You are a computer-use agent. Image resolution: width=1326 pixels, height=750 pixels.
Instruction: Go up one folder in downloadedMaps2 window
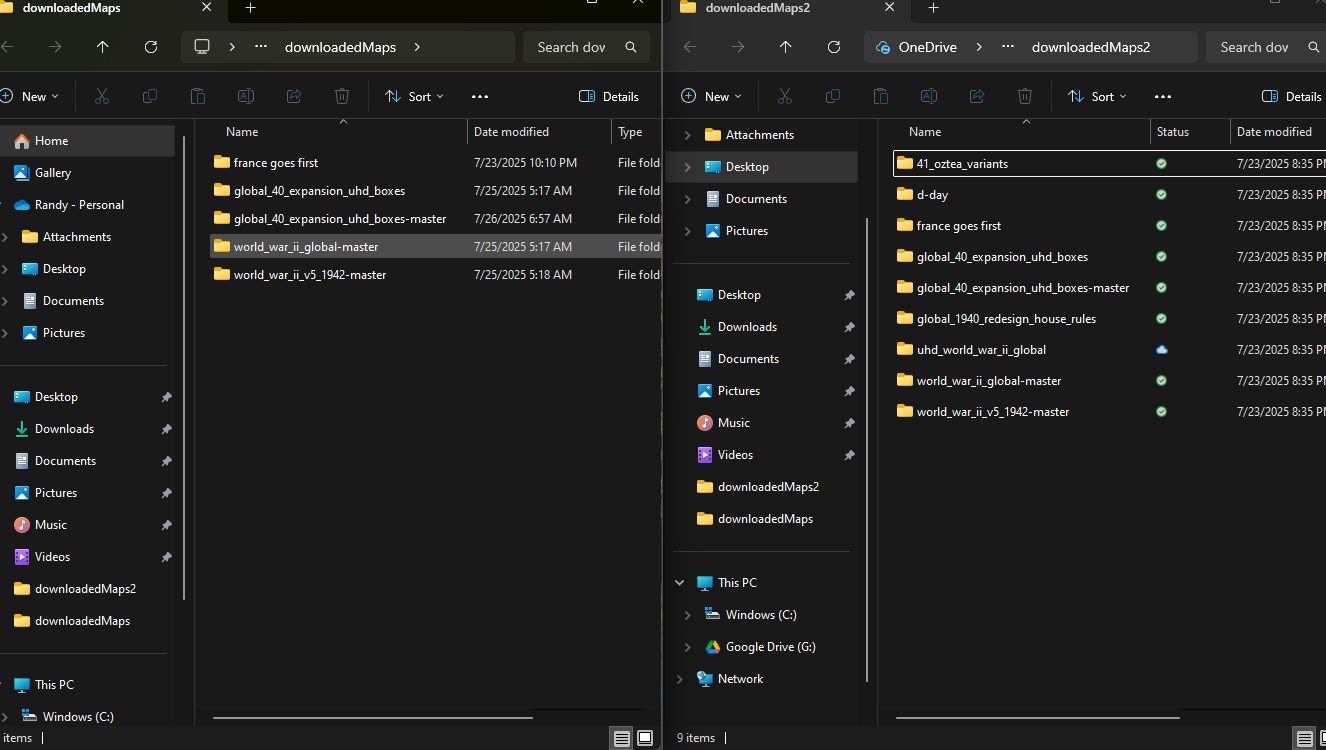coord(786,47)
